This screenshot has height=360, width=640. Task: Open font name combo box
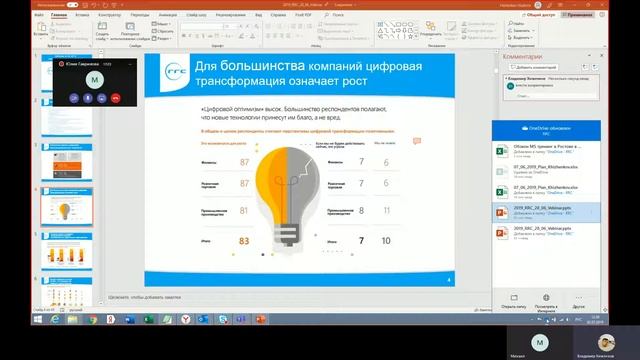[x=201, y=26]
